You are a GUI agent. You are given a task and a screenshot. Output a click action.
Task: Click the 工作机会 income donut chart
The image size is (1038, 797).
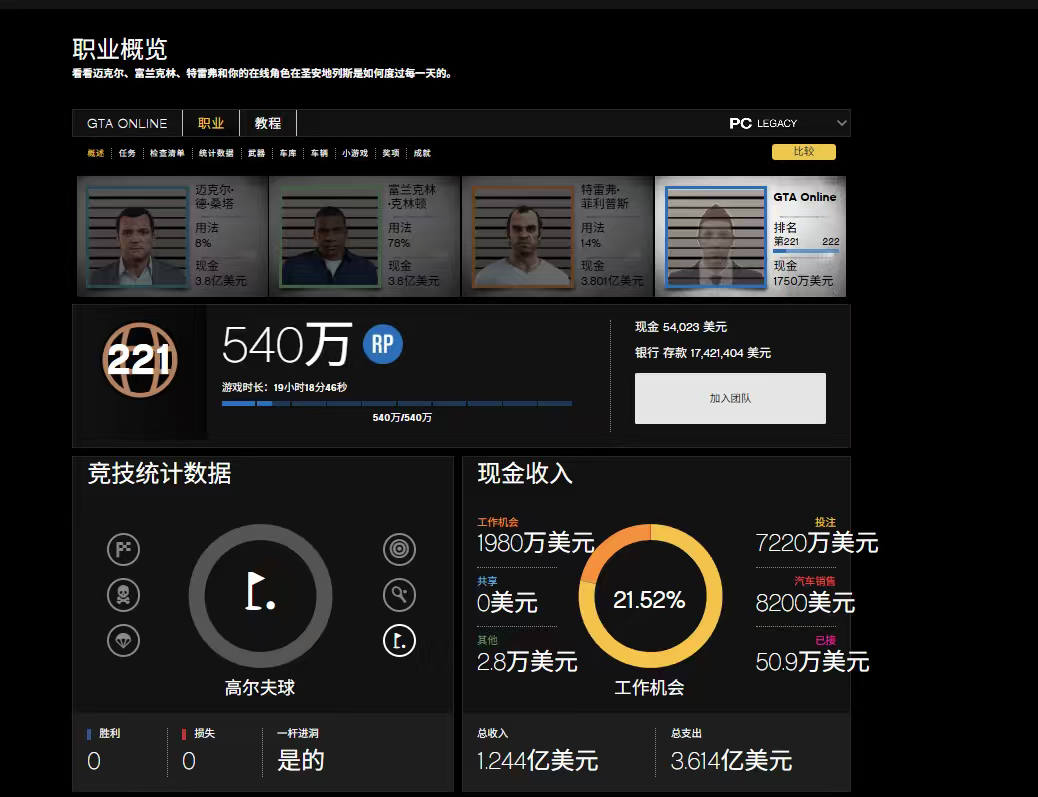pyautogui.click(x=650, y=599)
